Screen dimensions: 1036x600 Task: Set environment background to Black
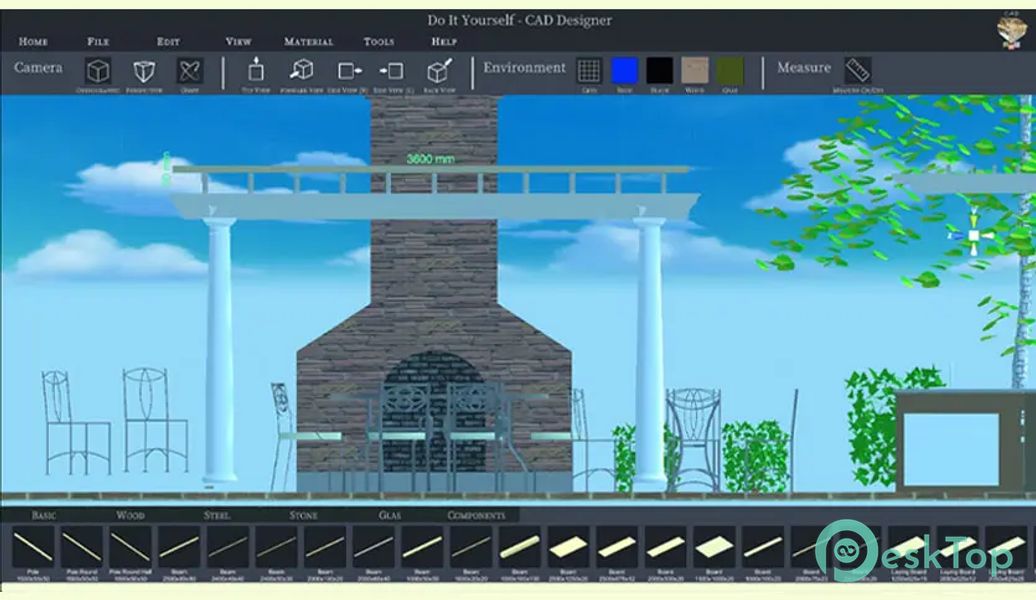tap(659, 70)
